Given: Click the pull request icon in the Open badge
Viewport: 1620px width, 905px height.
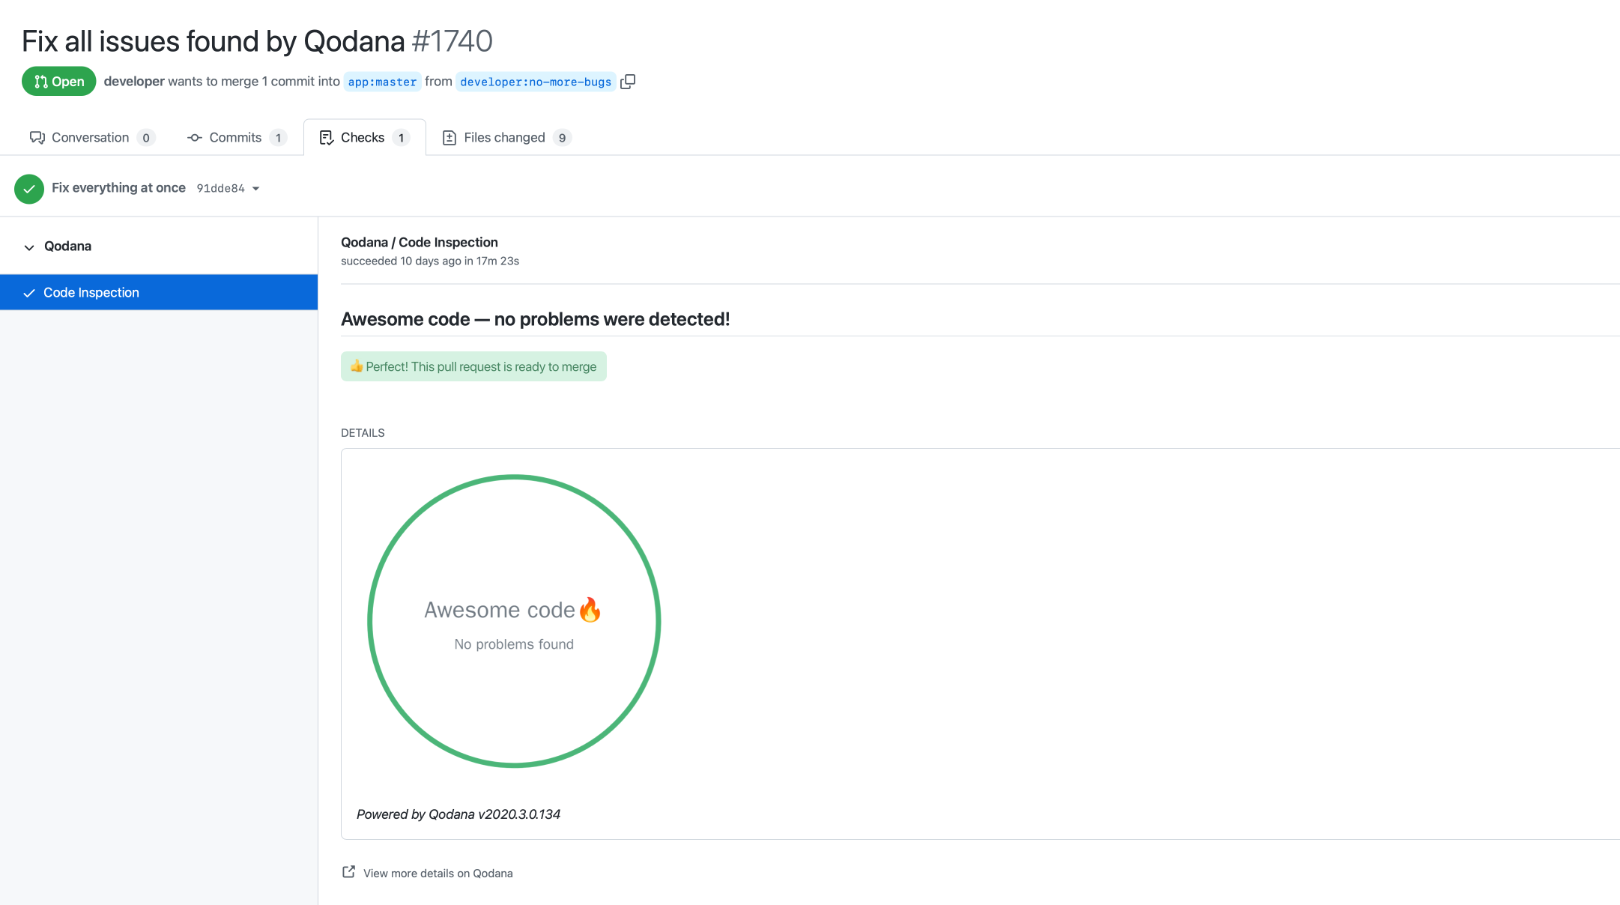Looking at the screenshot, I should click(38, 81).
